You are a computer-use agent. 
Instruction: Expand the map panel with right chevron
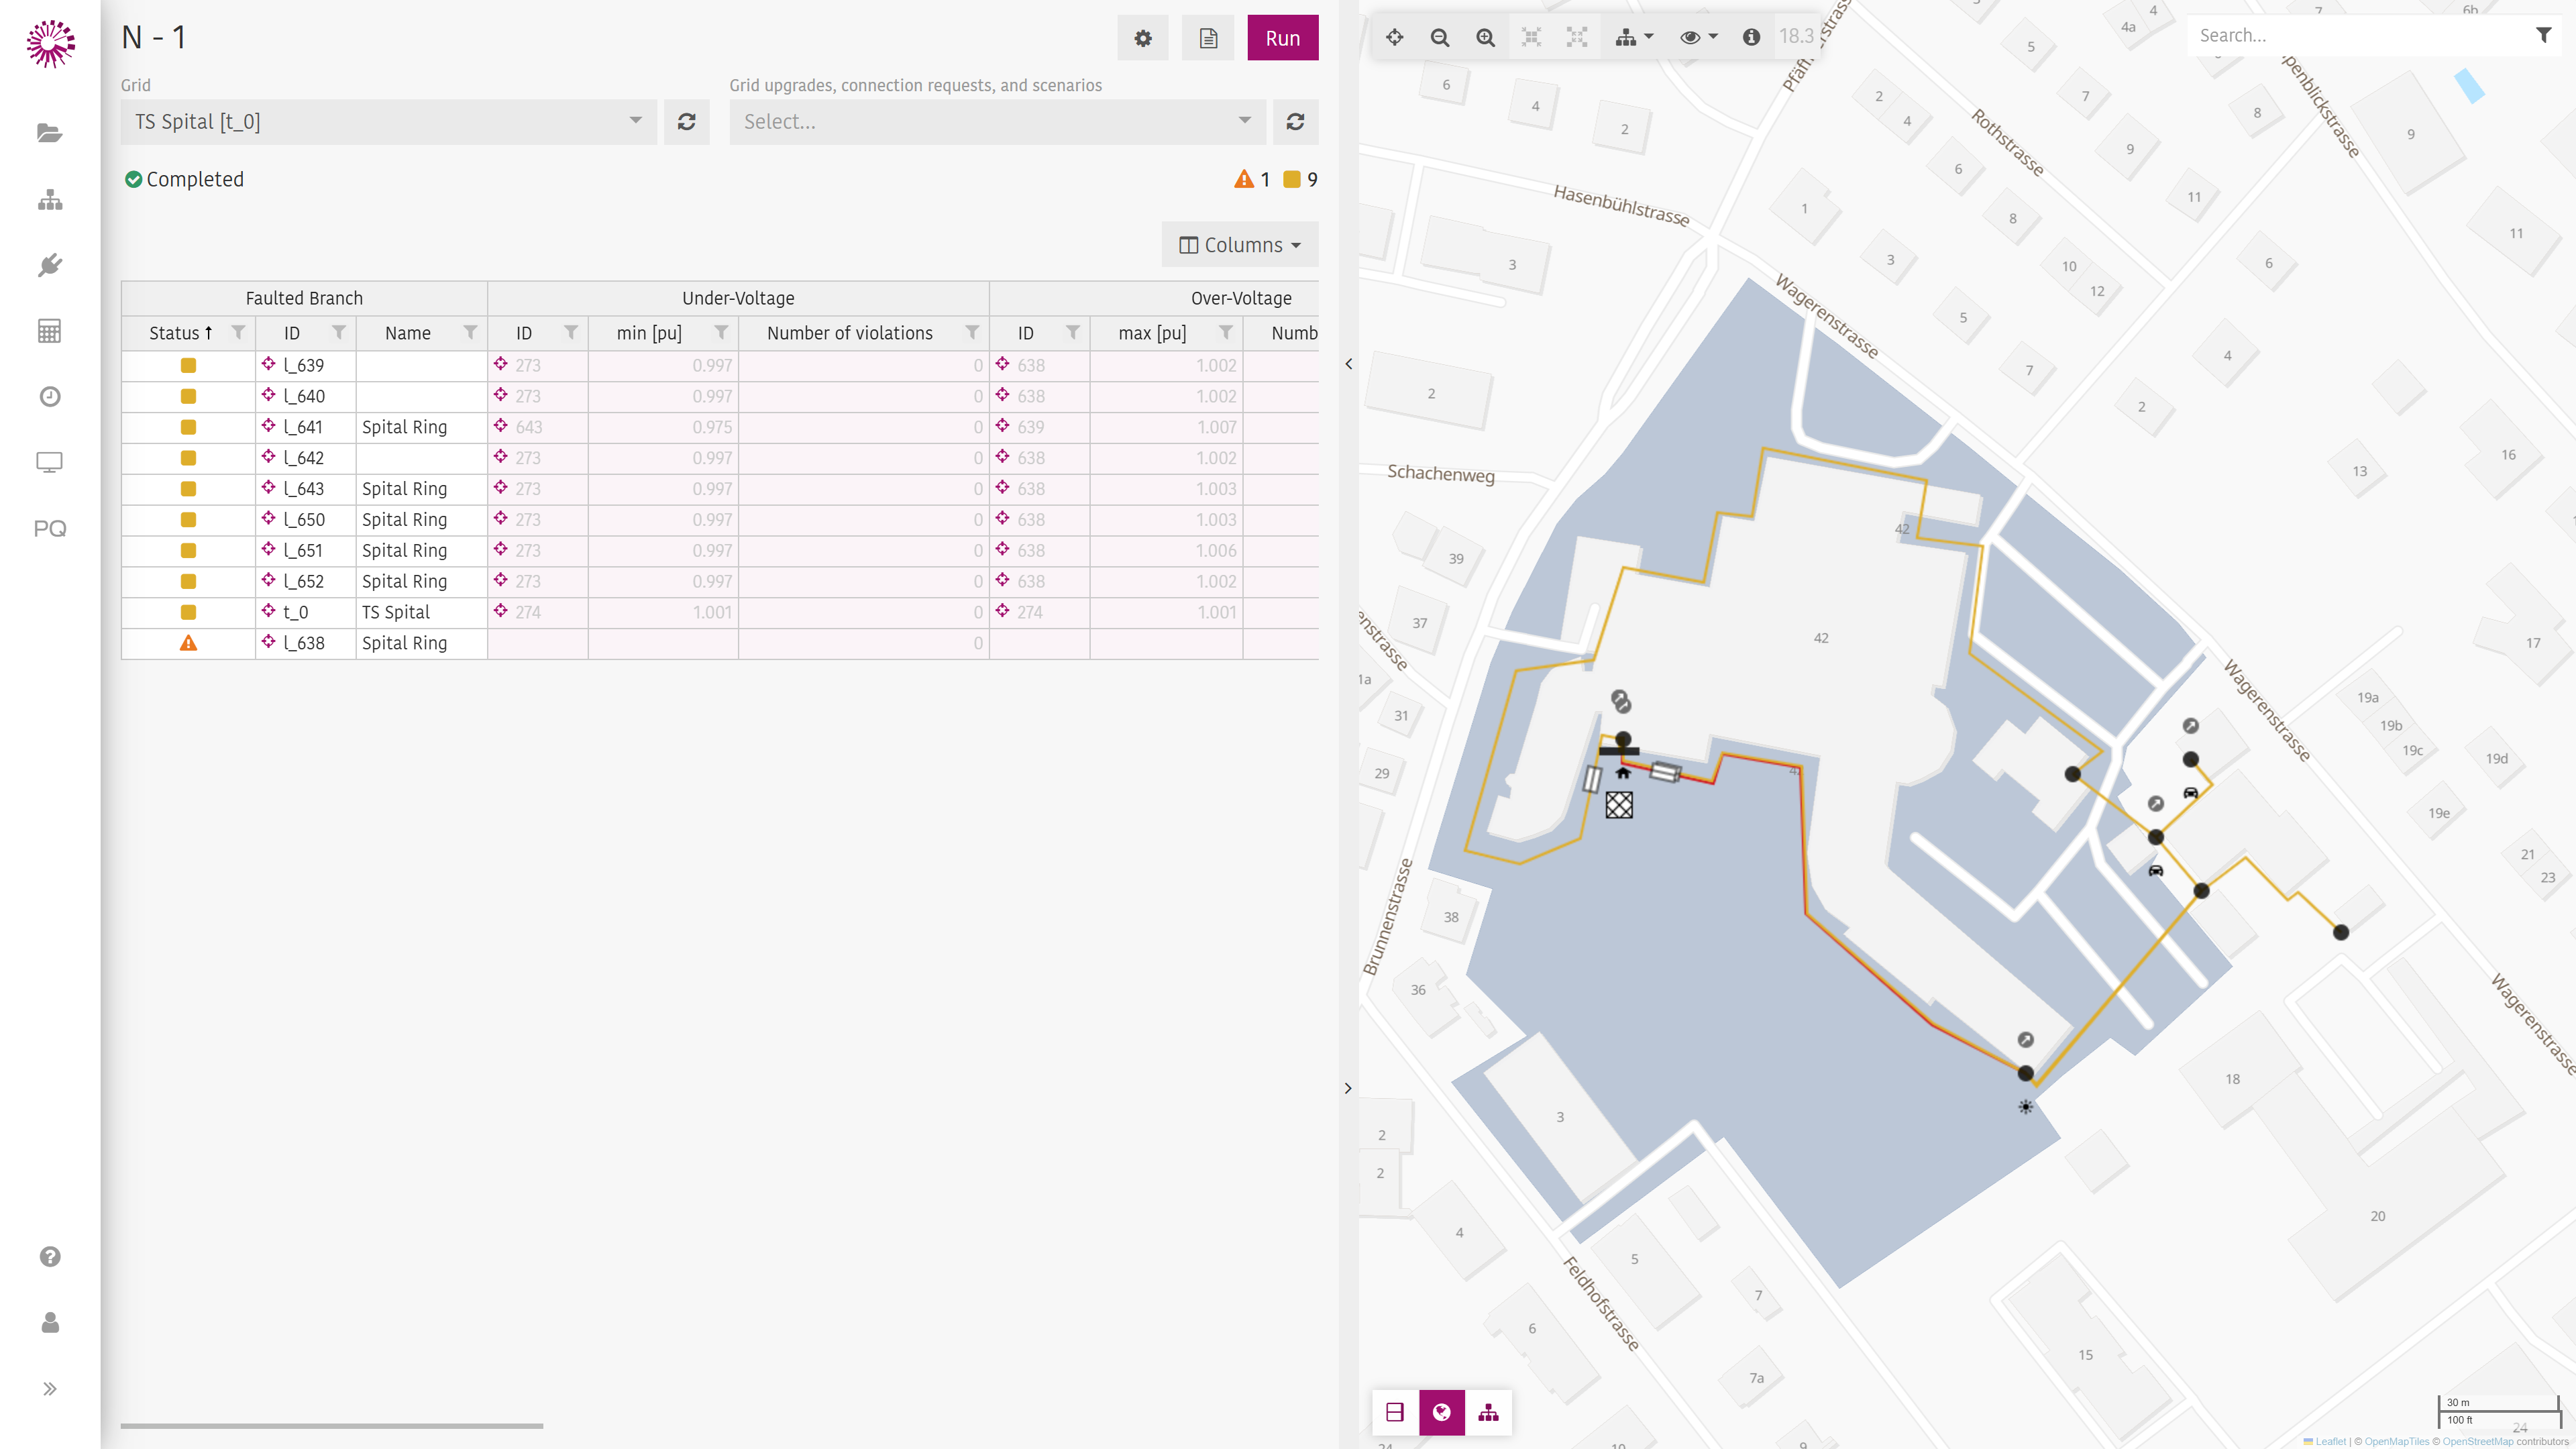pos(1348,1088)
